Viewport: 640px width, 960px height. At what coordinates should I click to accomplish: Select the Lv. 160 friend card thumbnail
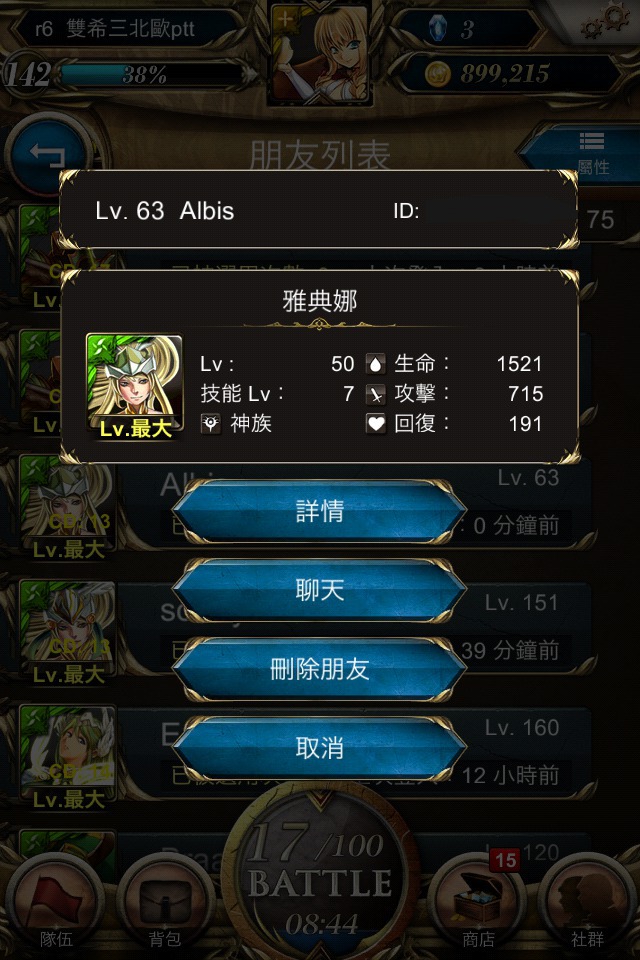67,756
